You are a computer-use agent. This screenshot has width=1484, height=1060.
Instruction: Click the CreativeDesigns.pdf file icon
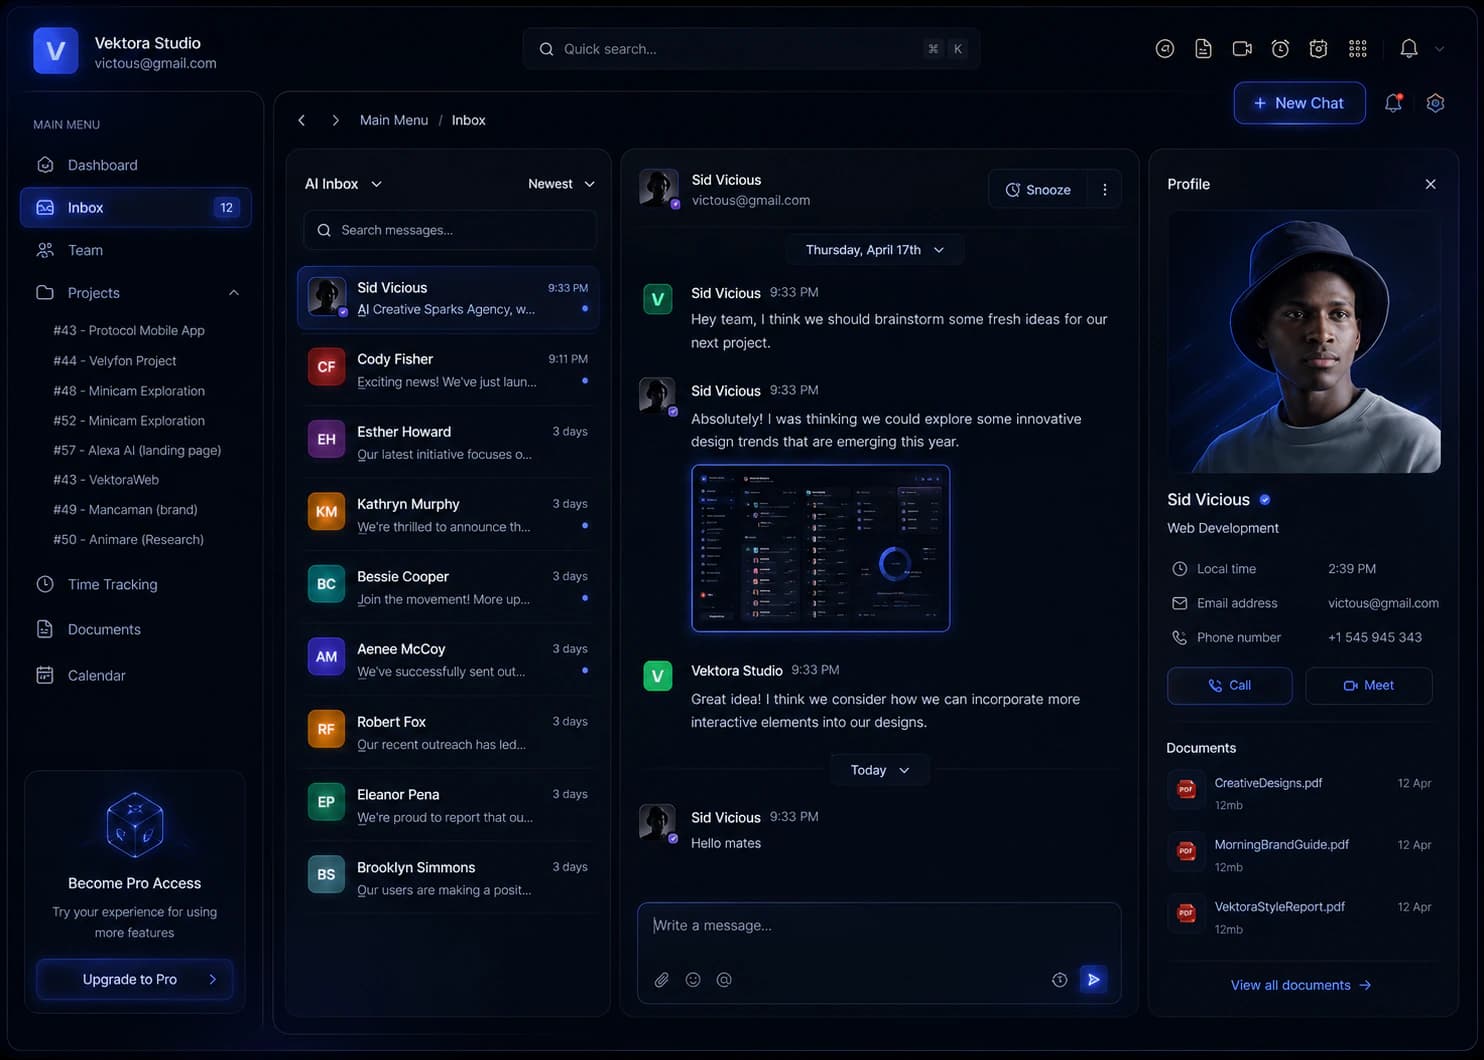1186,789
